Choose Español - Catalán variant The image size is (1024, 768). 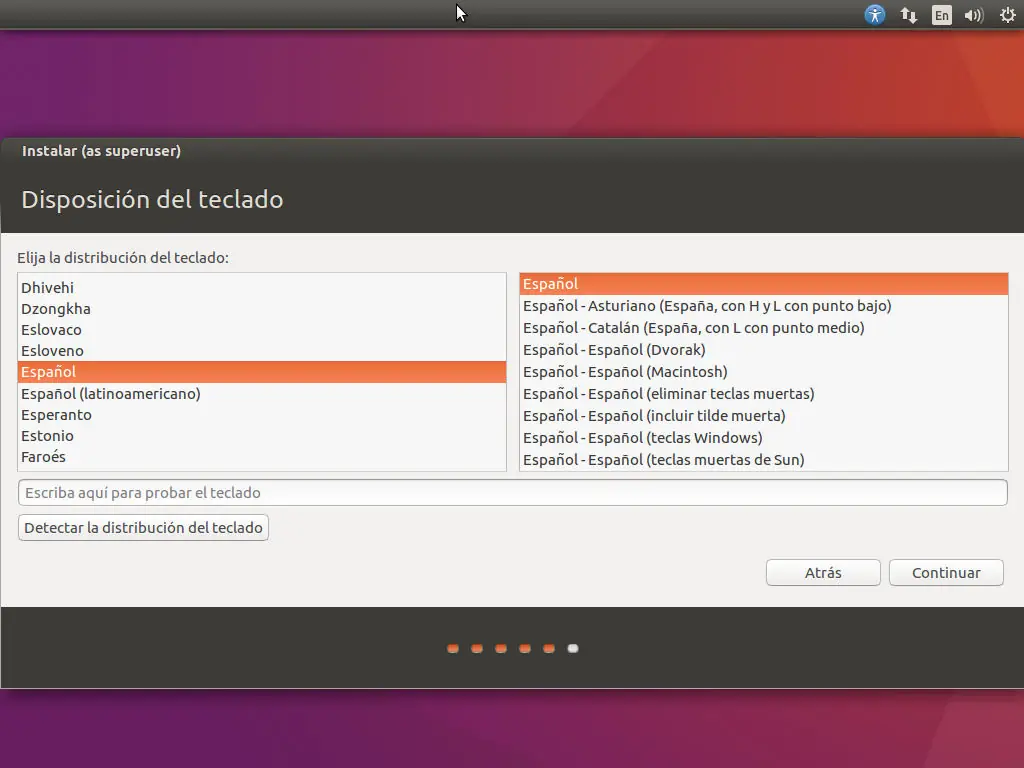pos(763,328)
